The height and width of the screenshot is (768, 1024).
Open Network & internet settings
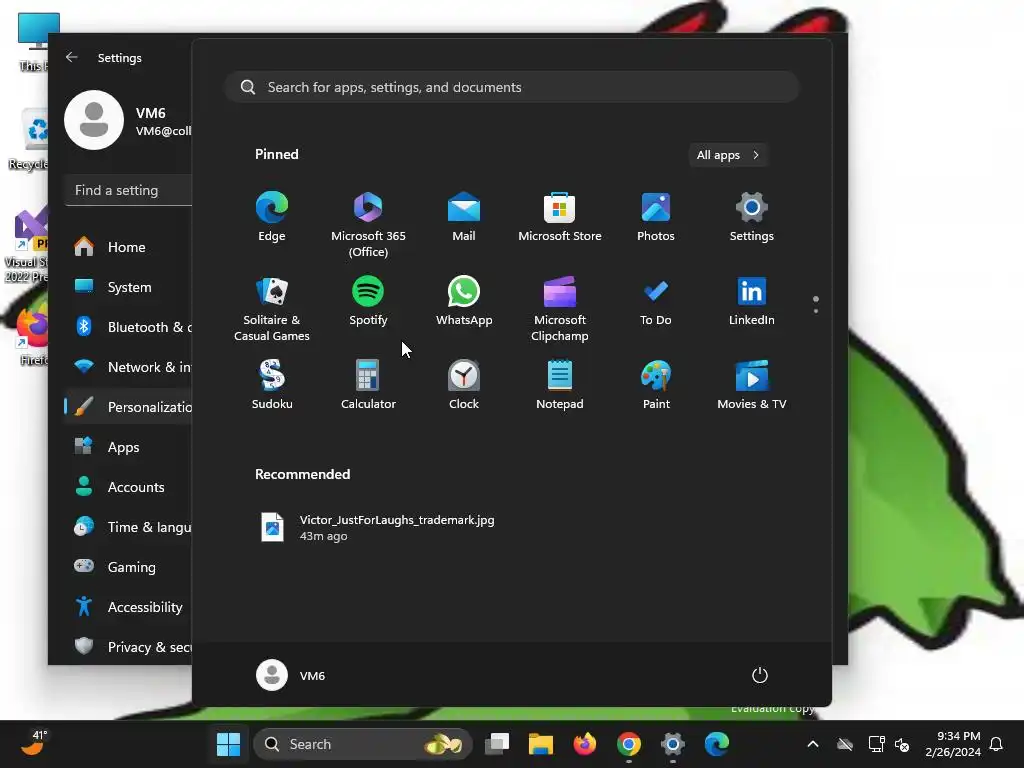click(x=128, y=367)
